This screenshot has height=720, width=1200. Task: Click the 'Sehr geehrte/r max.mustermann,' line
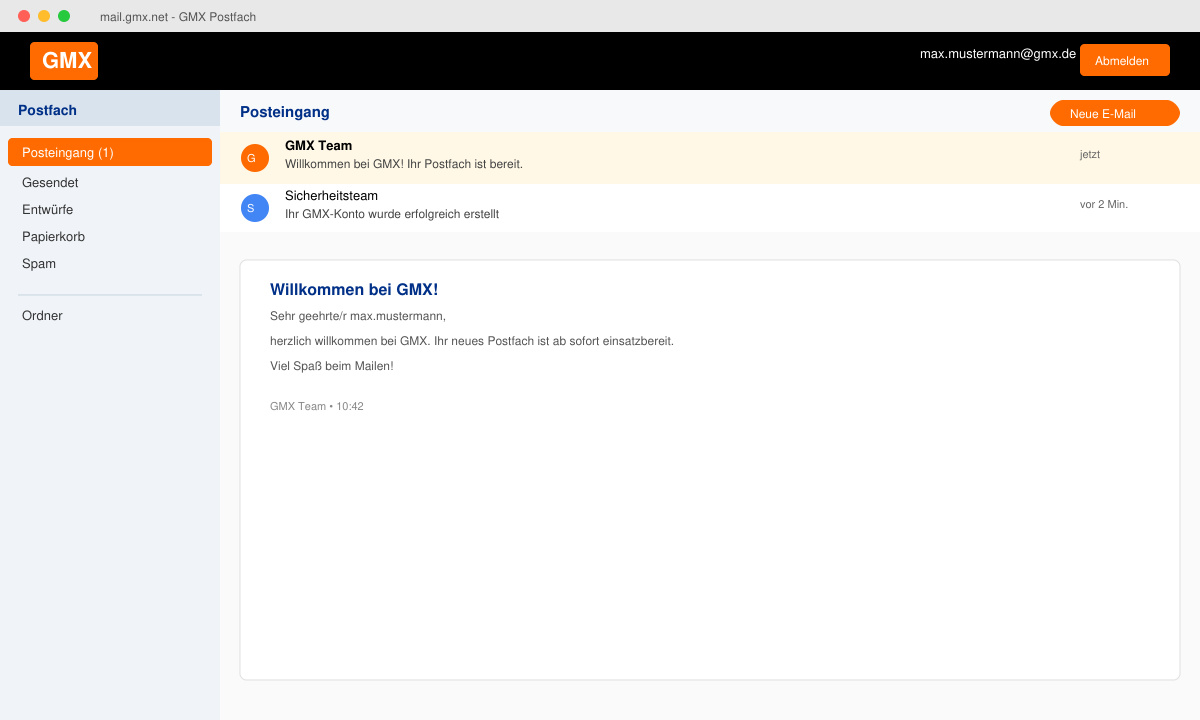coord(358,316)
